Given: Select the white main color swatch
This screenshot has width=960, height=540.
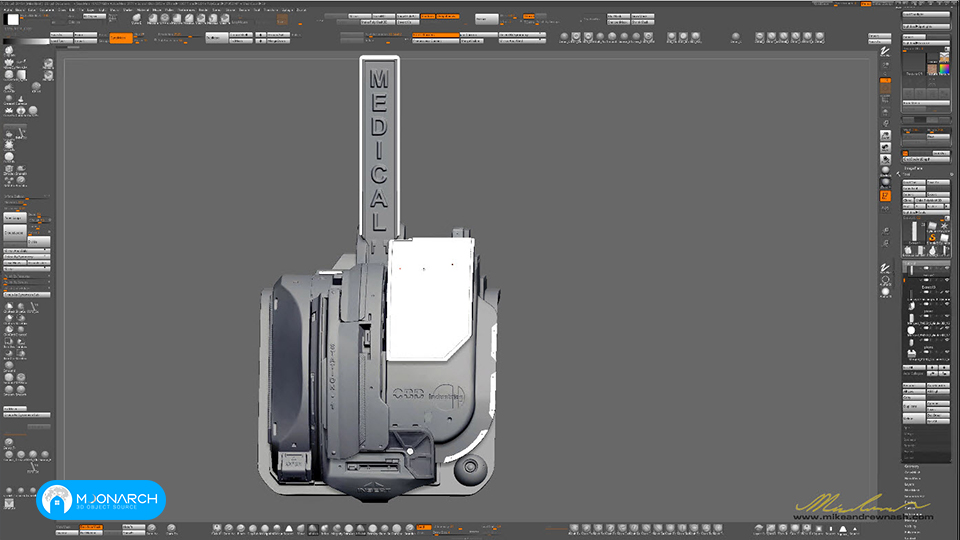Looking at the screenshot, I should coord(12,20).
